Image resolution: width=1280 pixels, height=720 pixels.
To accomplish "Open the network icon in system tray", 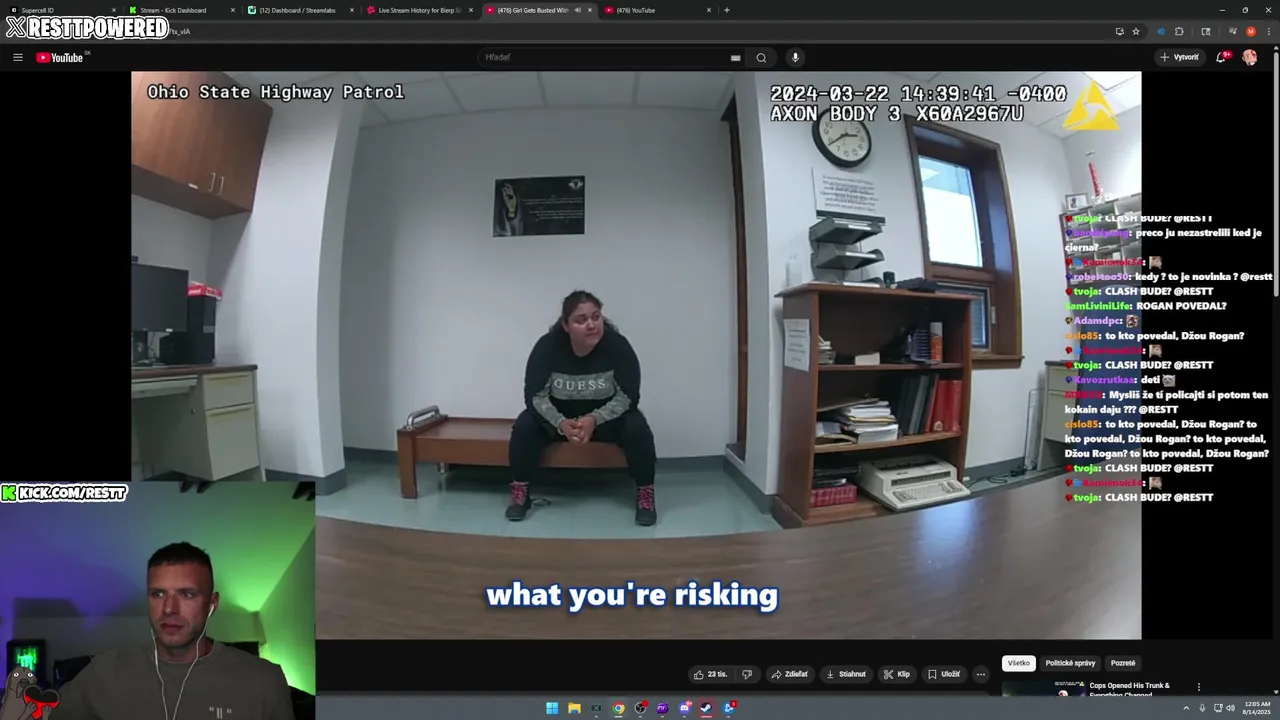I will pyautogui.click(x=1217, y=708).
